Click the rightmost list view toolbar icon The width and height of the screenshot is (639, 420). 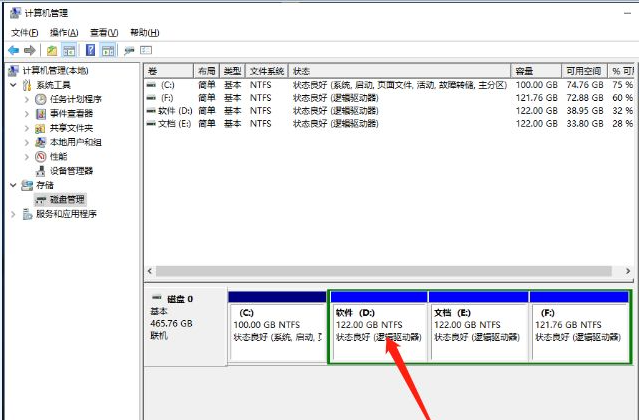146,51
